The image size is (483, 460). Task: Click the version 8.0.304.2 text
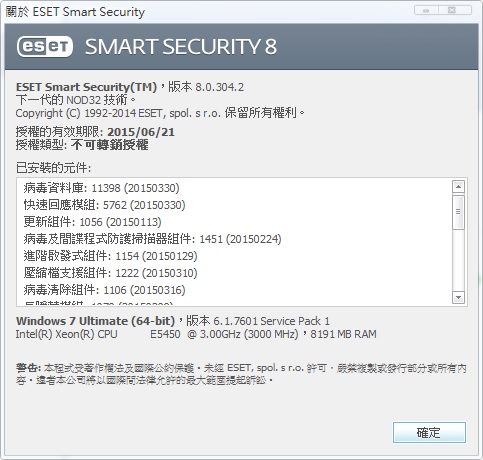[219, 87]
